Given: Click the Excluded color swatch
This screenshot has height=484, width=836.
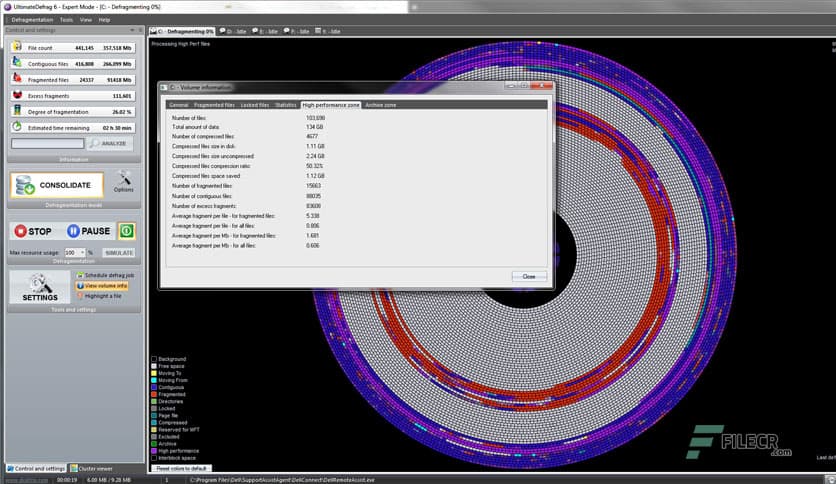Looking at the screenshot, I should click(x=154, y=437).
